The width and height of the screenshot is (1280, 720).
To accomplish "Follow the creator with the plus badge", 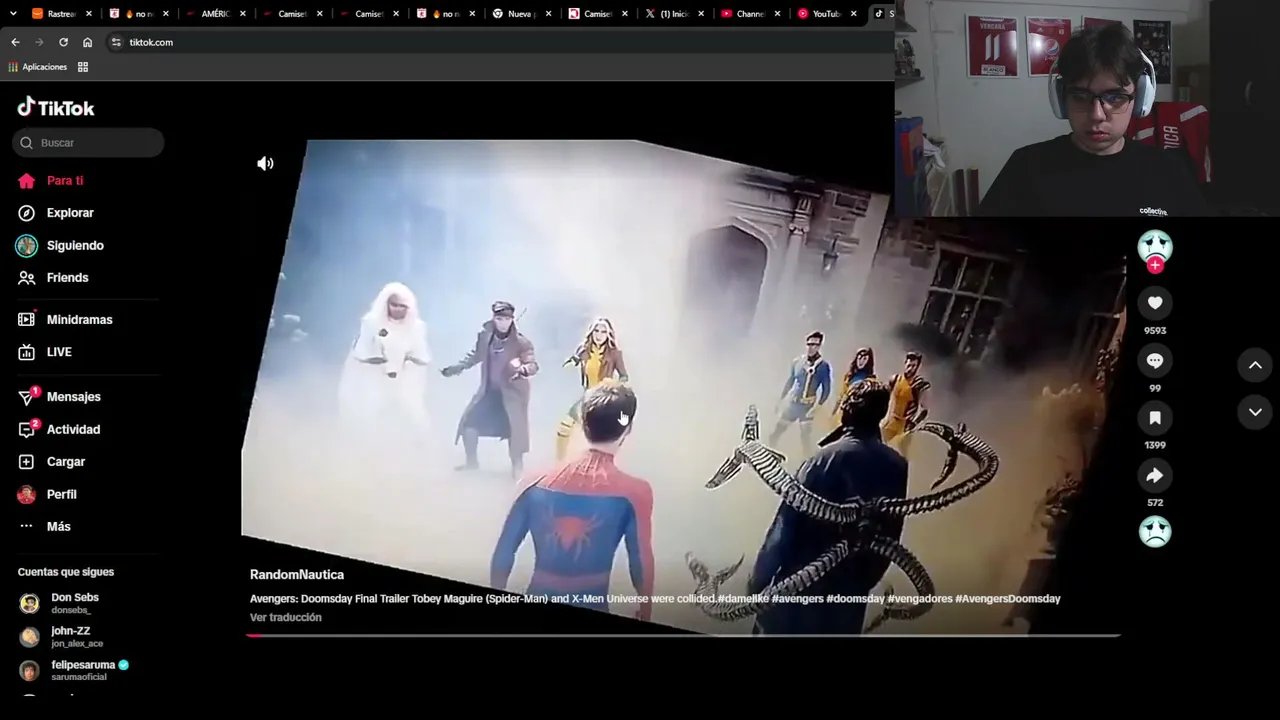I will tap(1155, 265).
